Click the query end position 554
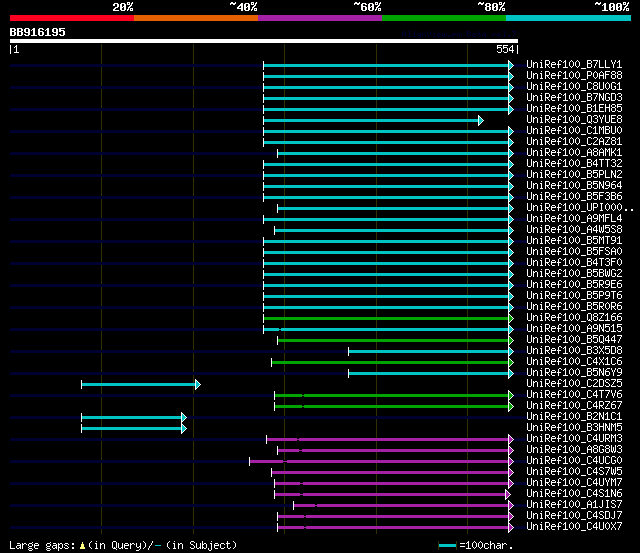640x553 pixels. tap(505, 49)
